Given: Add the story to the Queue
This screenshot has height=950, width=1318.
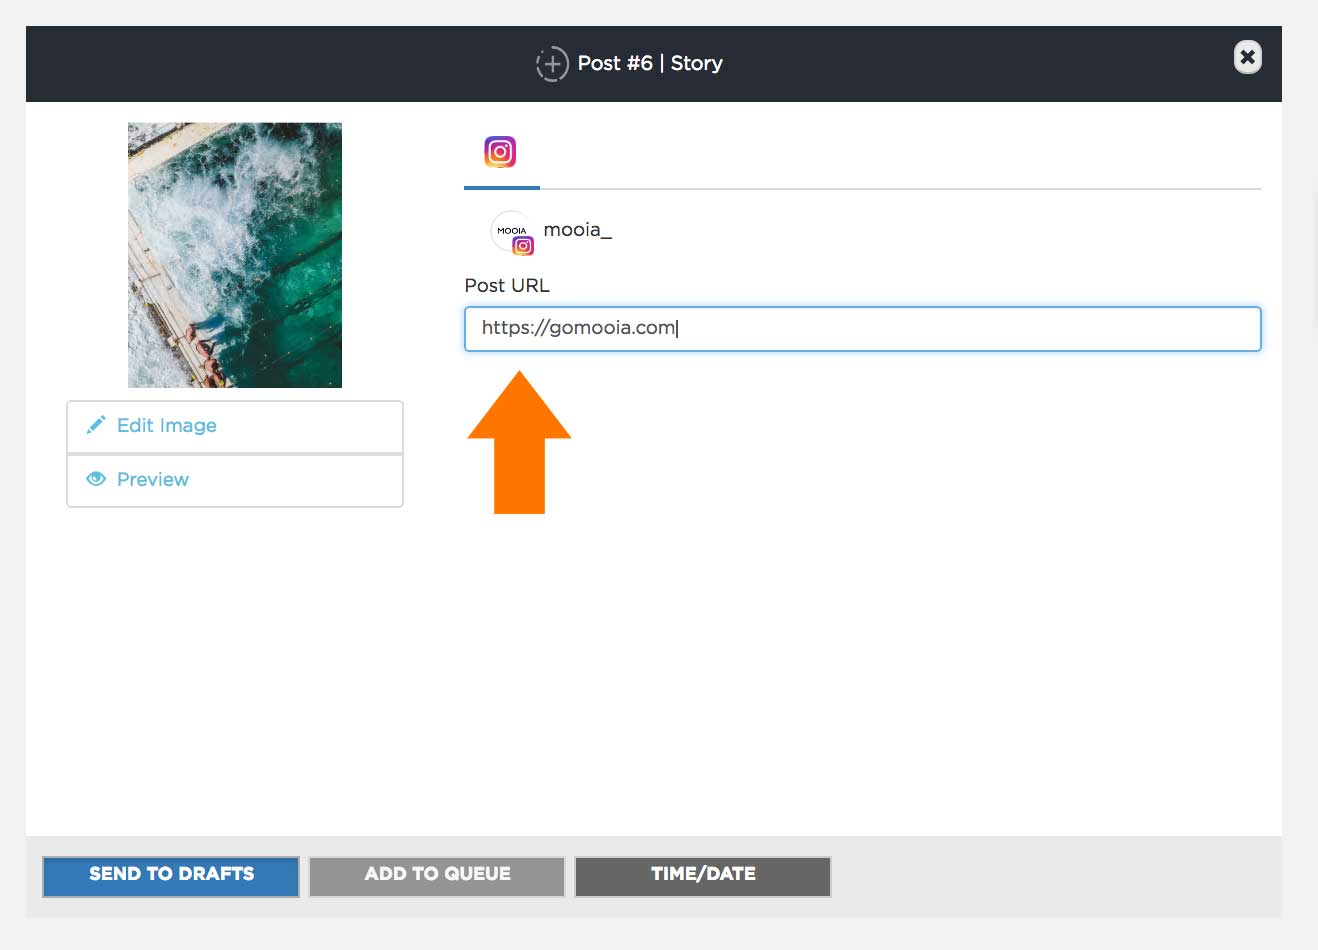Looking at the screenshot, I should pyautogui.click(x=436, y=874).
